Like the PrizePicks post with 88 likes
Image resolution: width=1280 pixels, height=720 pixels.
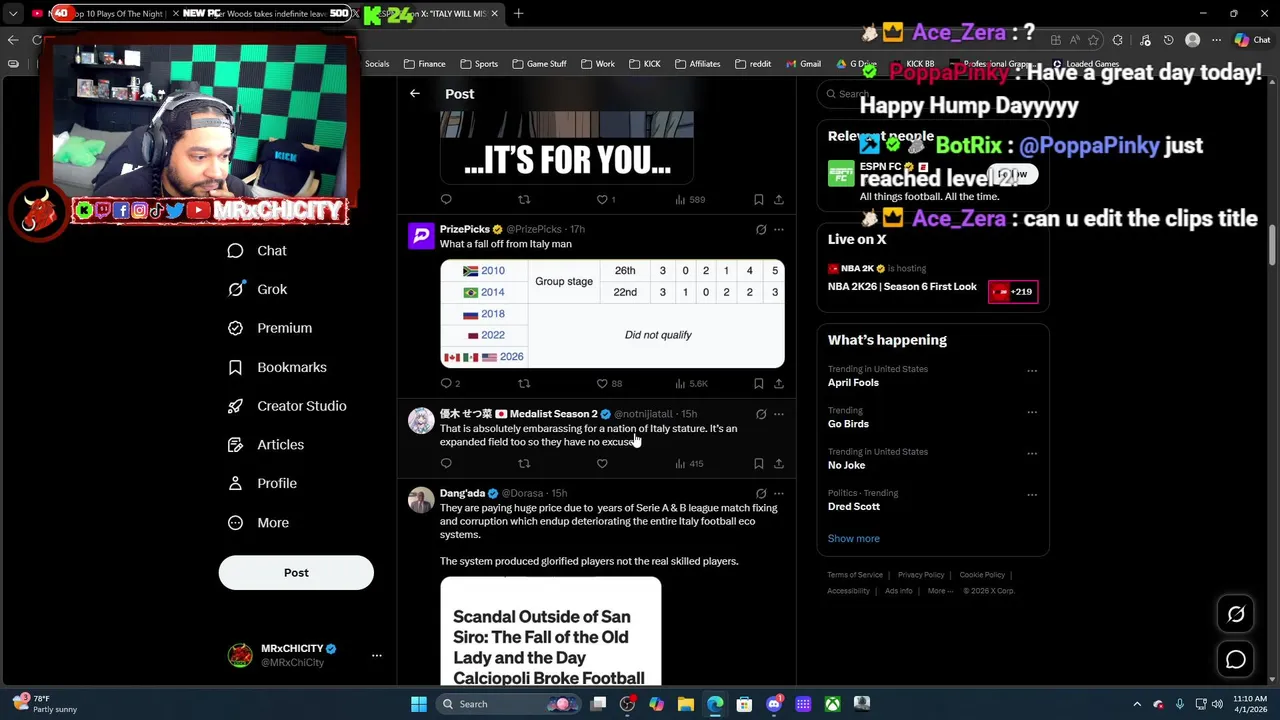click(x=610, y=383)
